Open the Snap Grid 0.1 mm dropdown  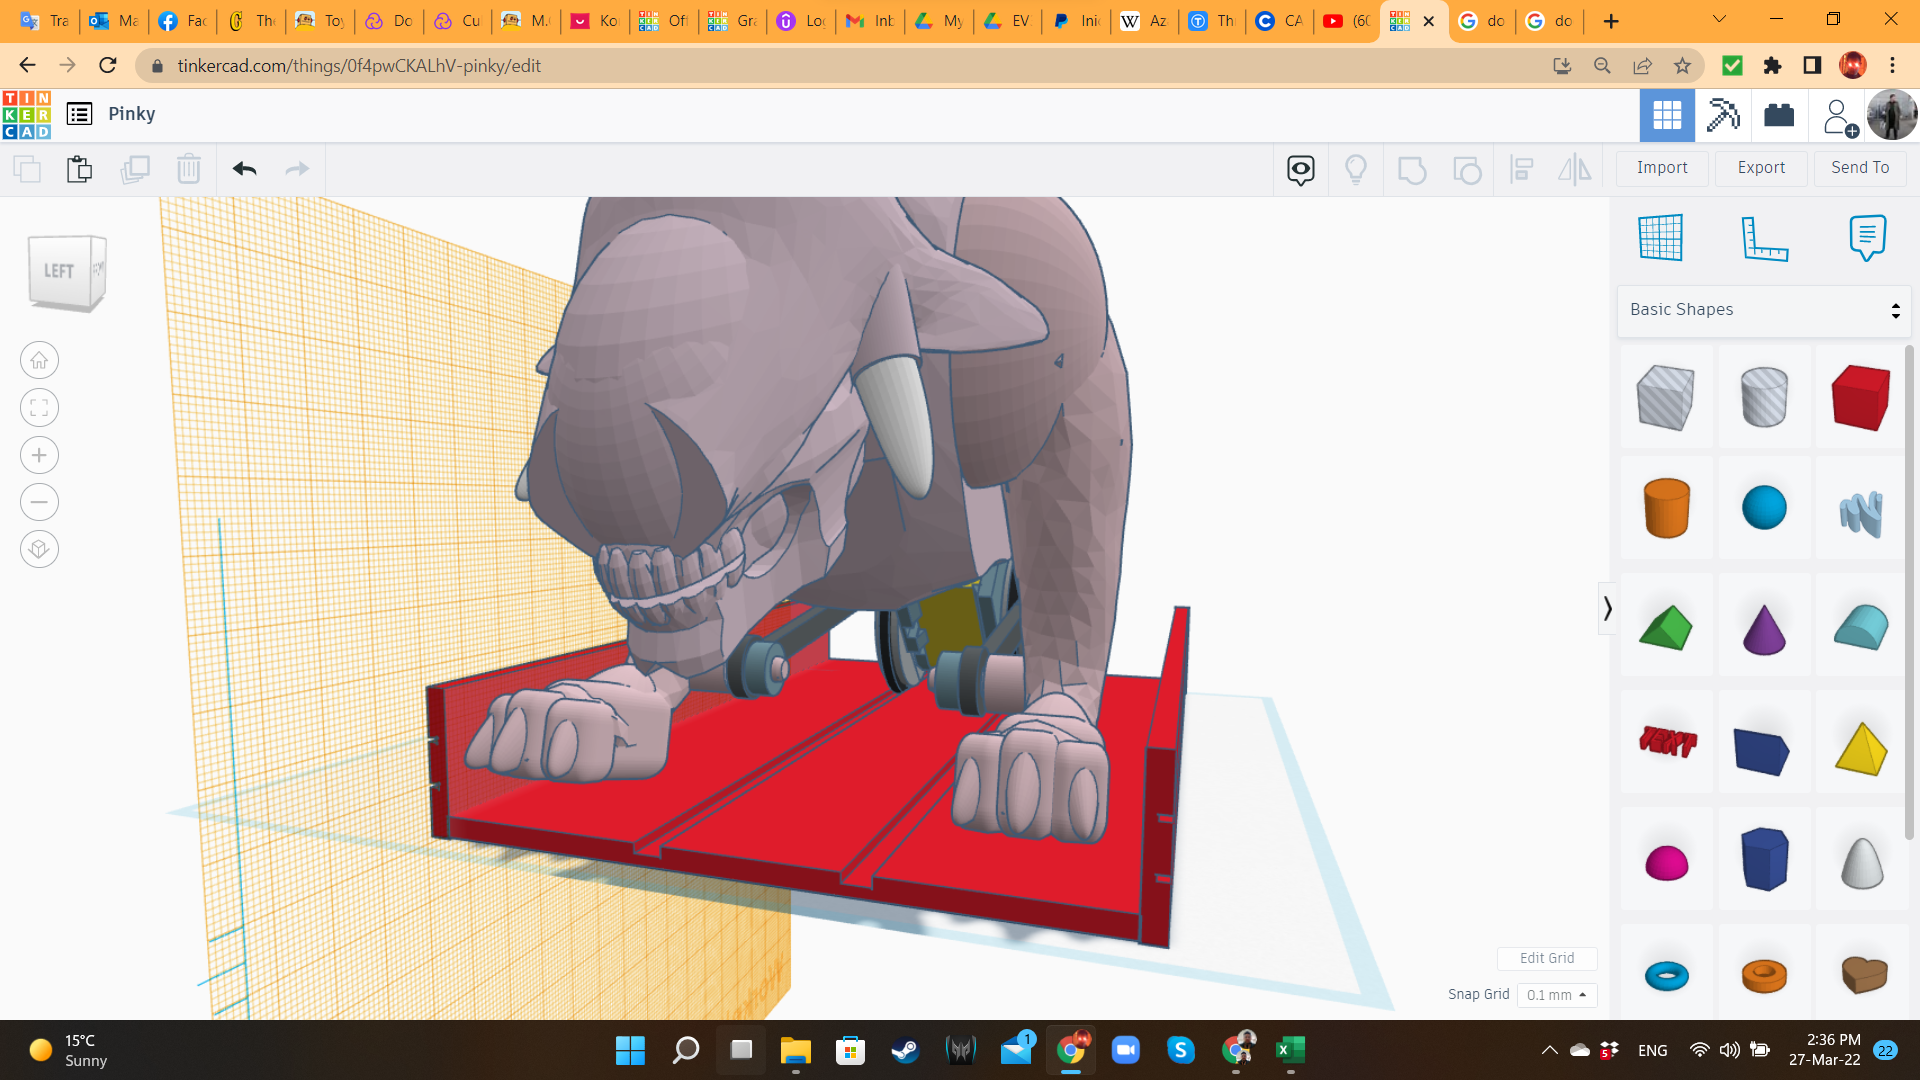click(1557, 995)
